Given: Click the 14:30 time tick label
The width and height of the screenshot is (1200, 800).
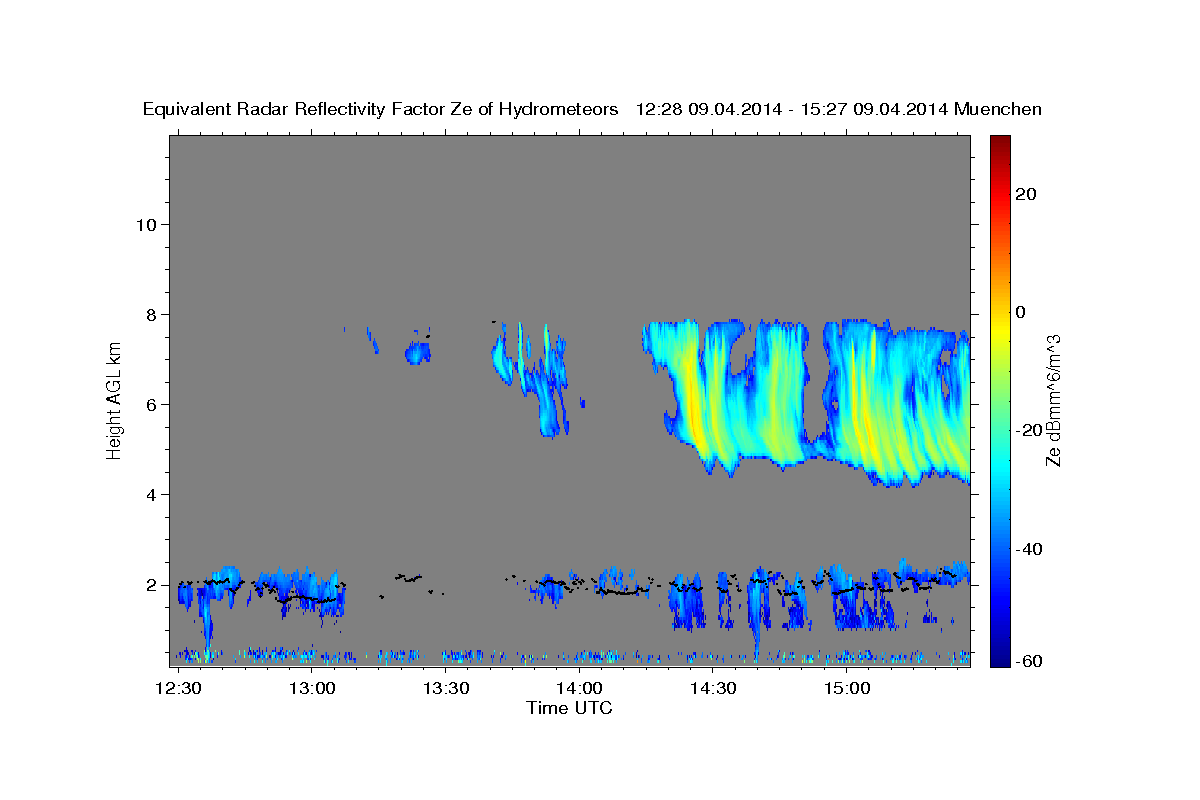Looking at the screenshot, I should tap(713, 689).
